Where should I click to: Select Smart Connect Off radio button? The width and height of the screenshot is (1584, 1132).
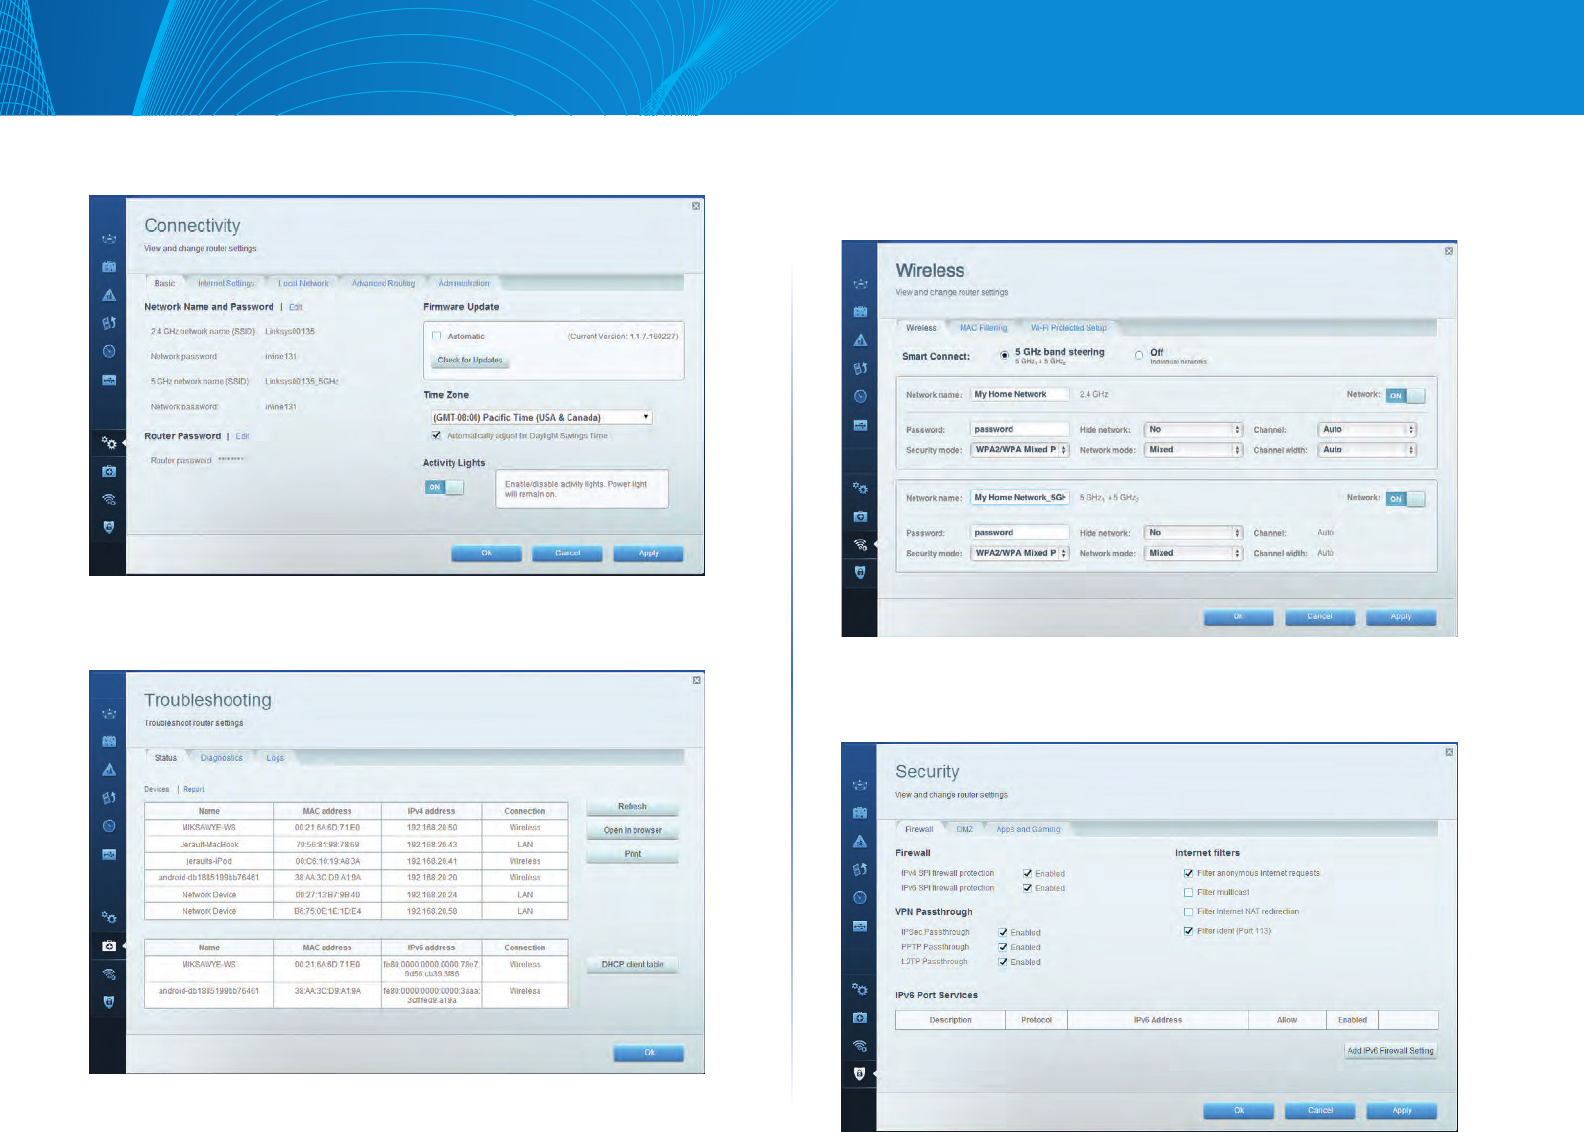pos(1139,355)
